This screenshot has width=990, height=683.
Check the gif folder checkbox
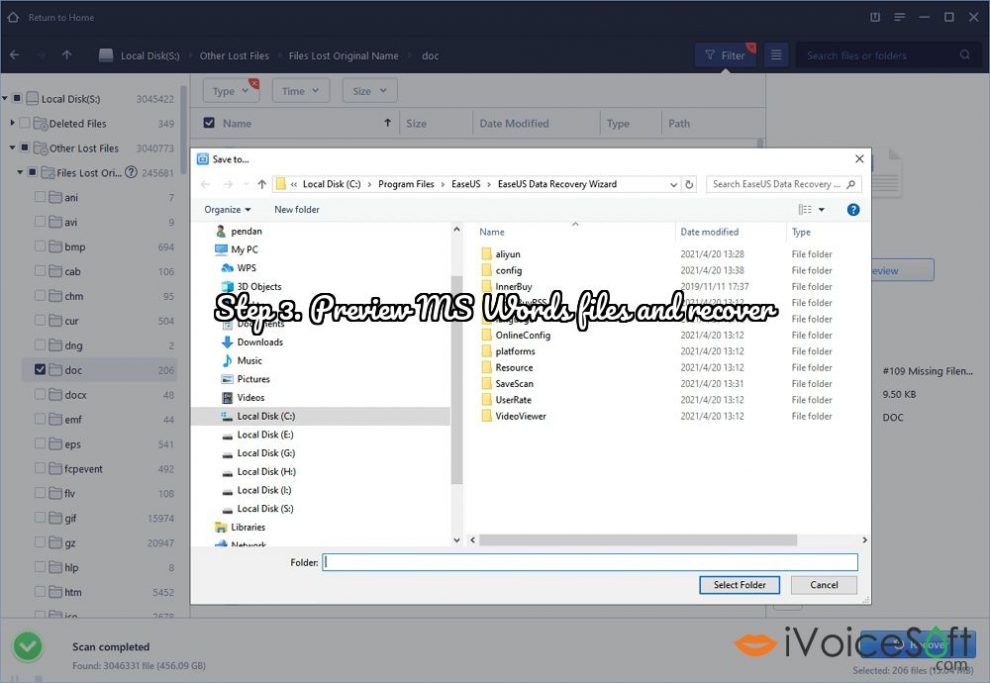pos(40,518)
